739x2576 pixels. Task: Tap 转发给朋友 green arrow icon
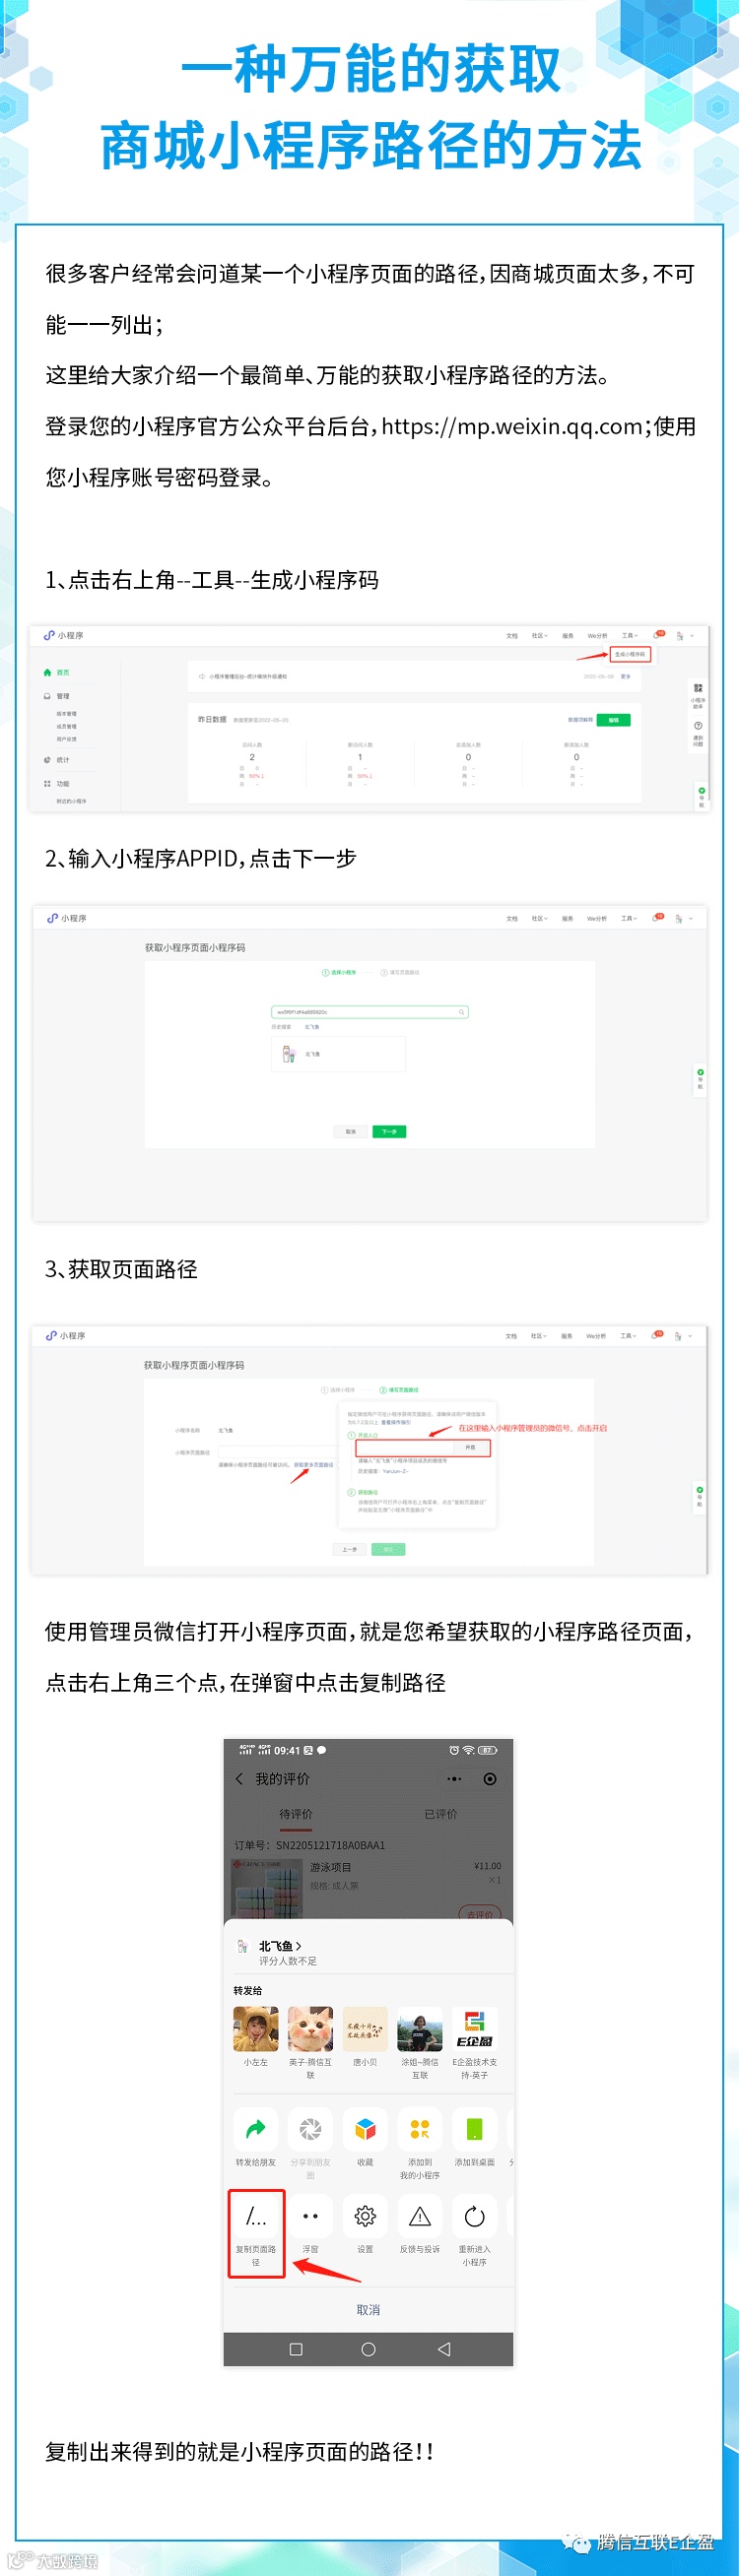[256, 2129]
